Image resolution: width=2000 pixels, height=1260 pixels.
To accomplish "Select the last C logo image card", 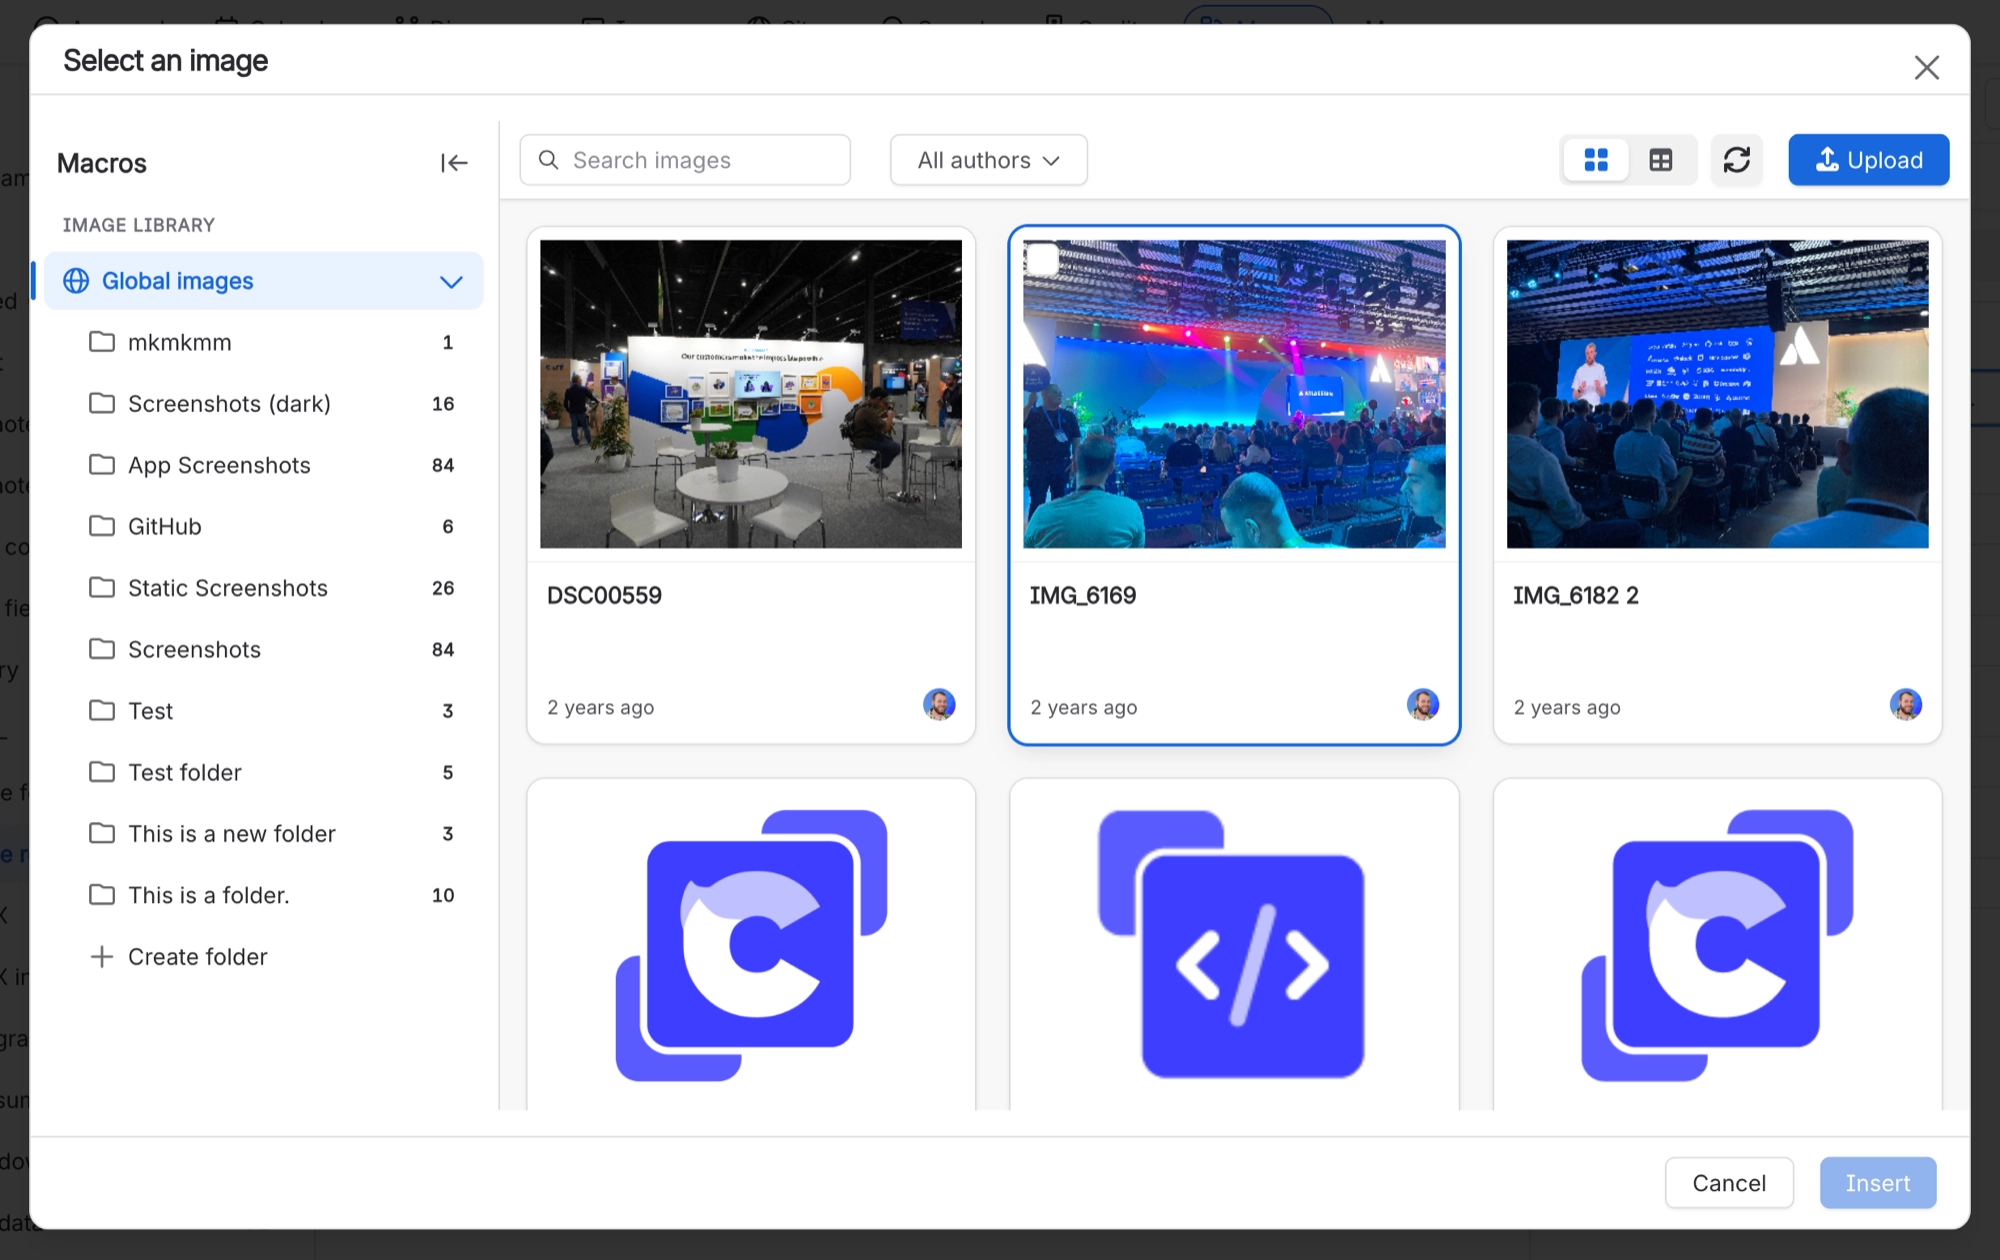I will [1717, 945].
